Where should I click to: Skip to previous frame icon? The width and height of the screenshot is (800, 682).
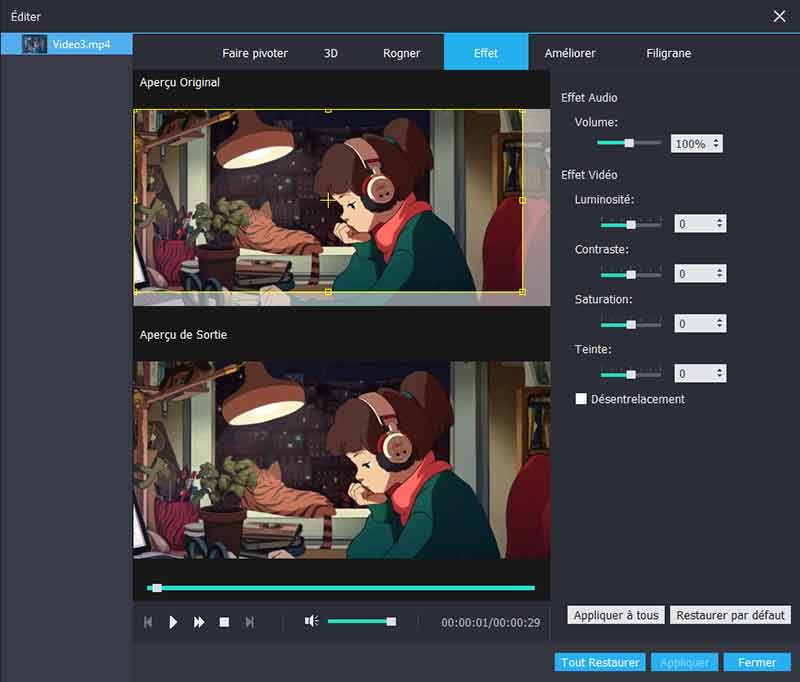[148, 622]
